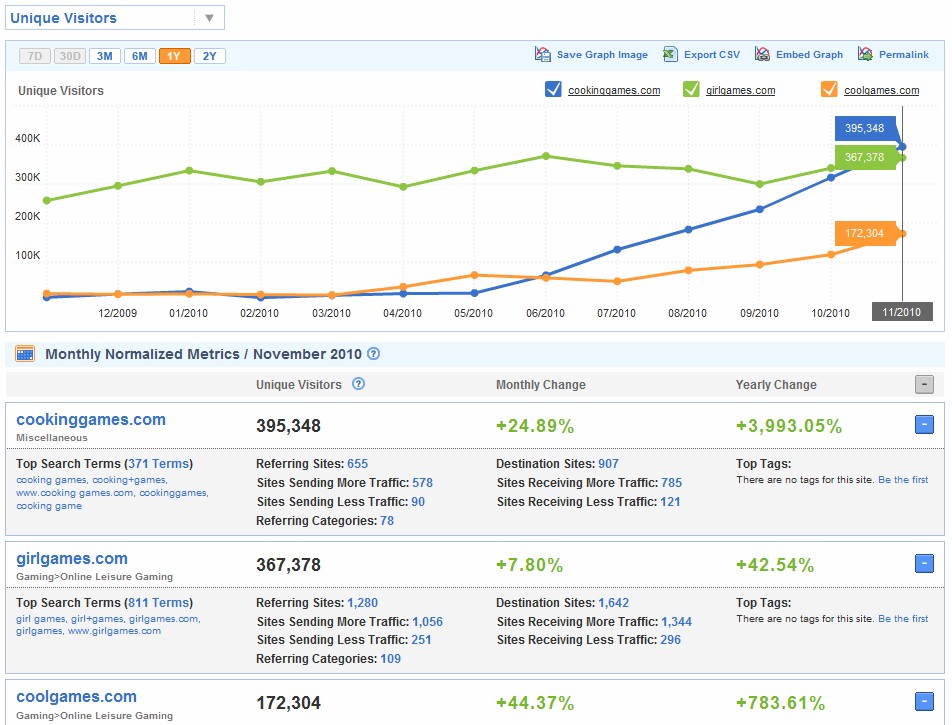
Task: Click the 'www.cooking games.com' search term
Action: tap(75, 493)
